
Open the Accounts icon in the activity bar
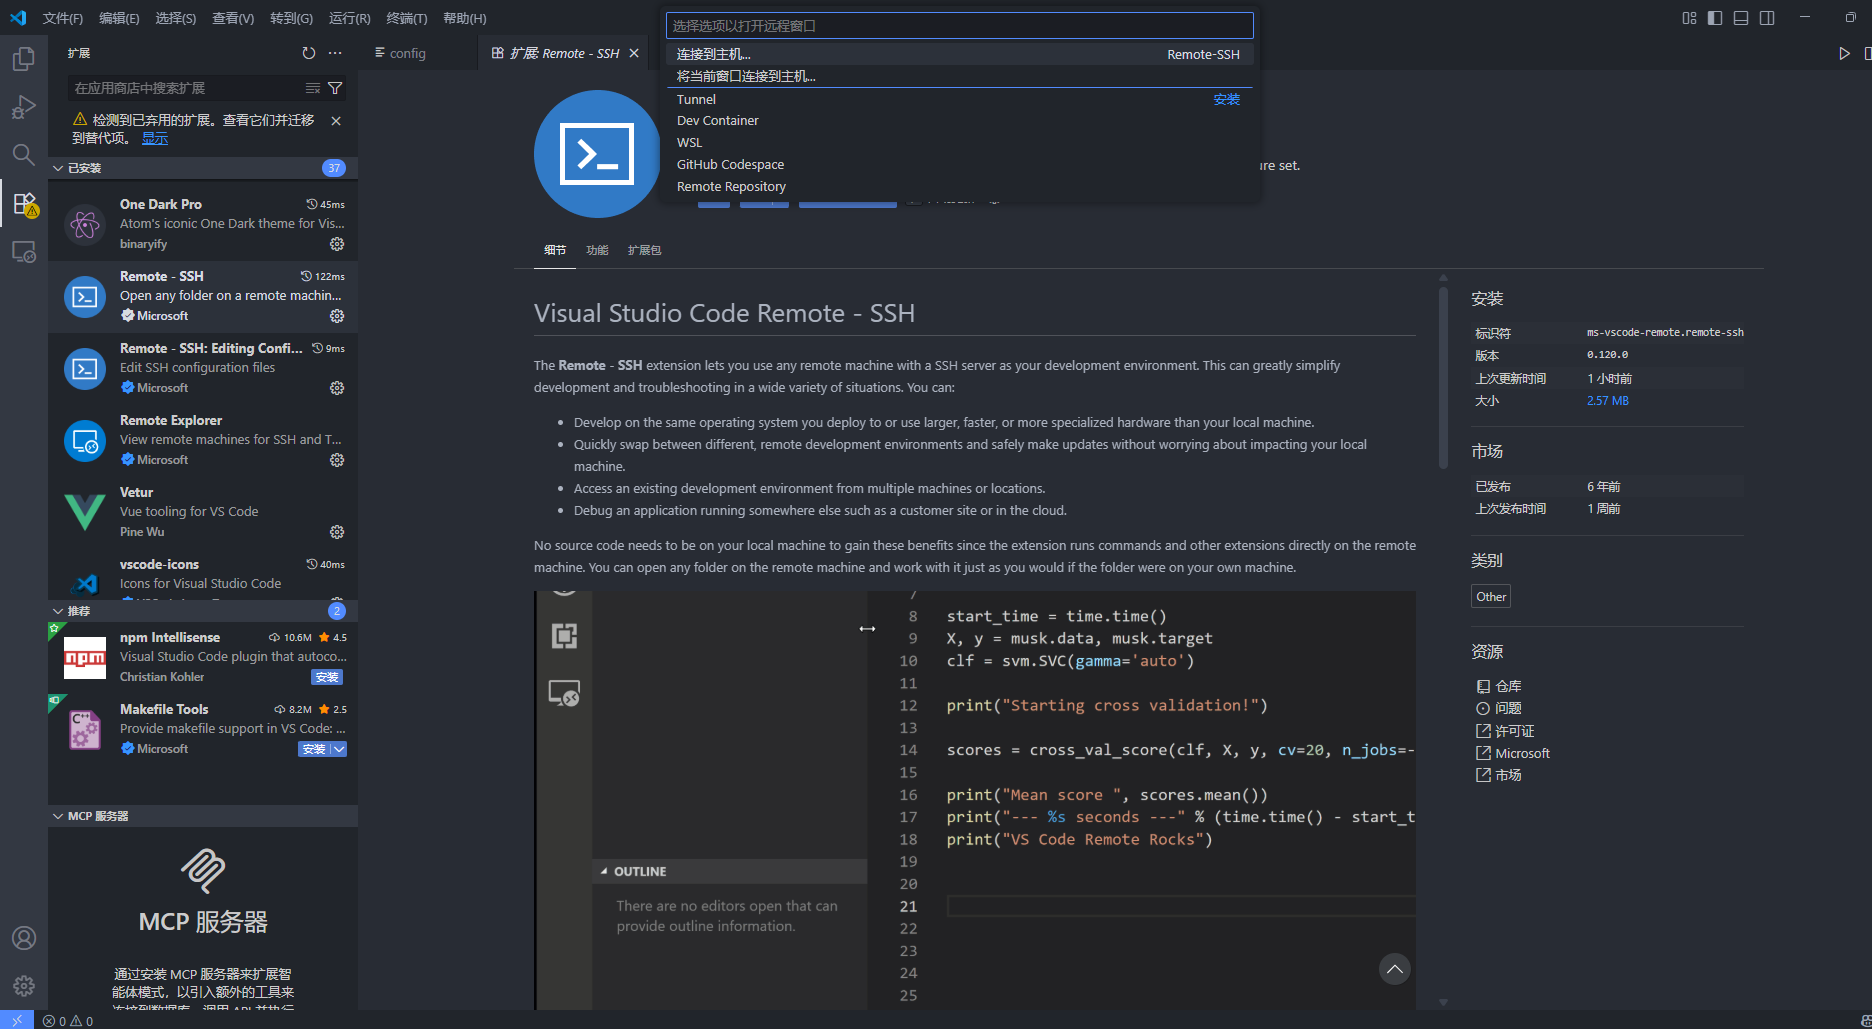pos(24,938)
